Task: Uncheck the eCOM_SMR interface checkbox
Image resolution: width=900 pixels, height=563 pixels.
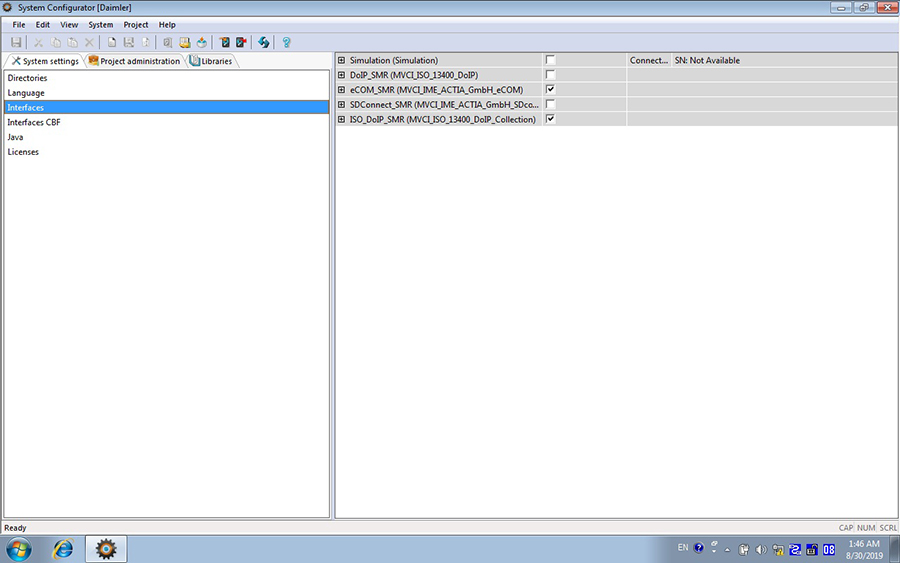Action: [x=550, y=89]
